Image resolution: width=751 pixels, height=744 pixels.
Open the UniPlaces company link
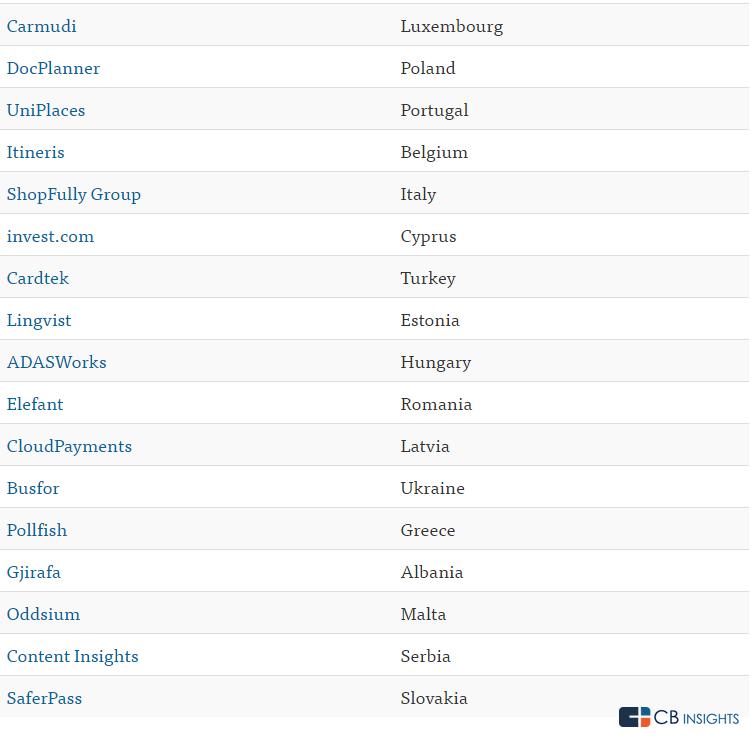point(46,110)
